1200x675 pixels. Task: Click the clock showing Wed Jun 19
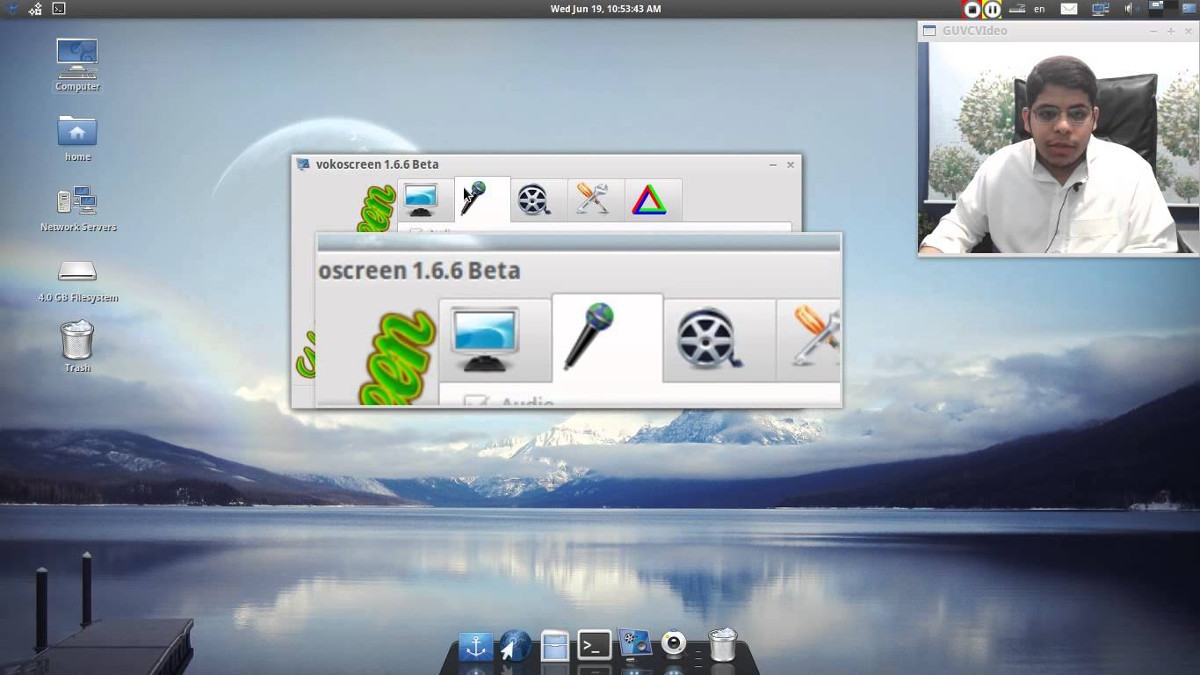click(x=606, y=9)
